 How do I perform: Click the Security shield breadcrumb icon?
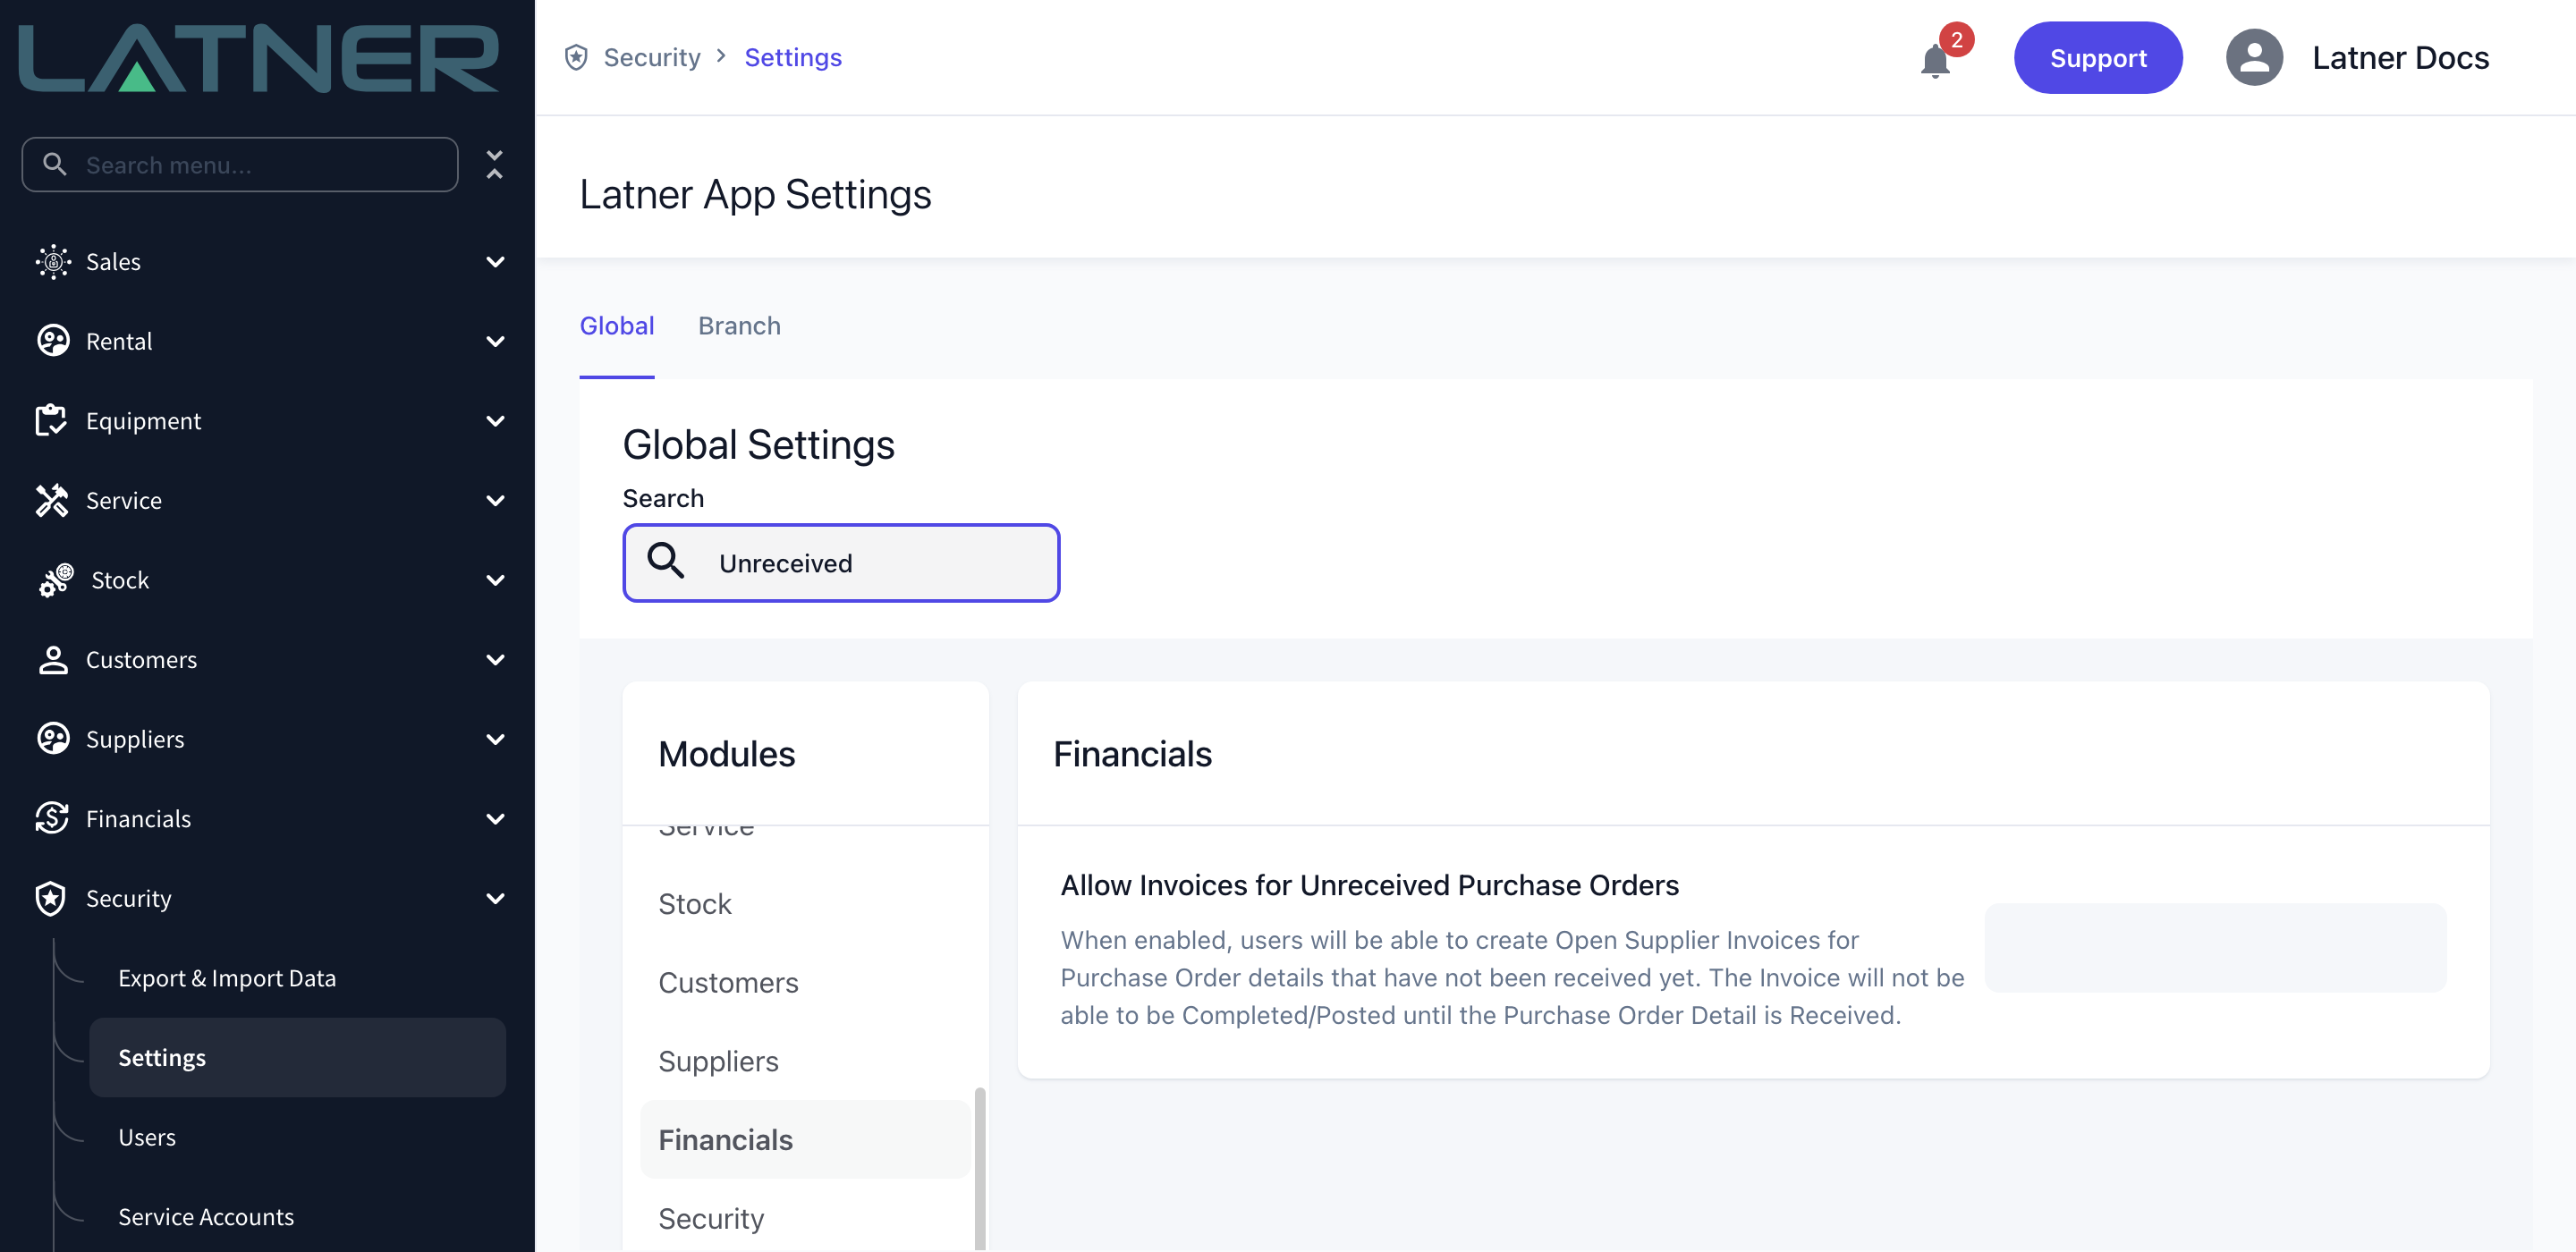pyautogui.click(x=576, y=57)
